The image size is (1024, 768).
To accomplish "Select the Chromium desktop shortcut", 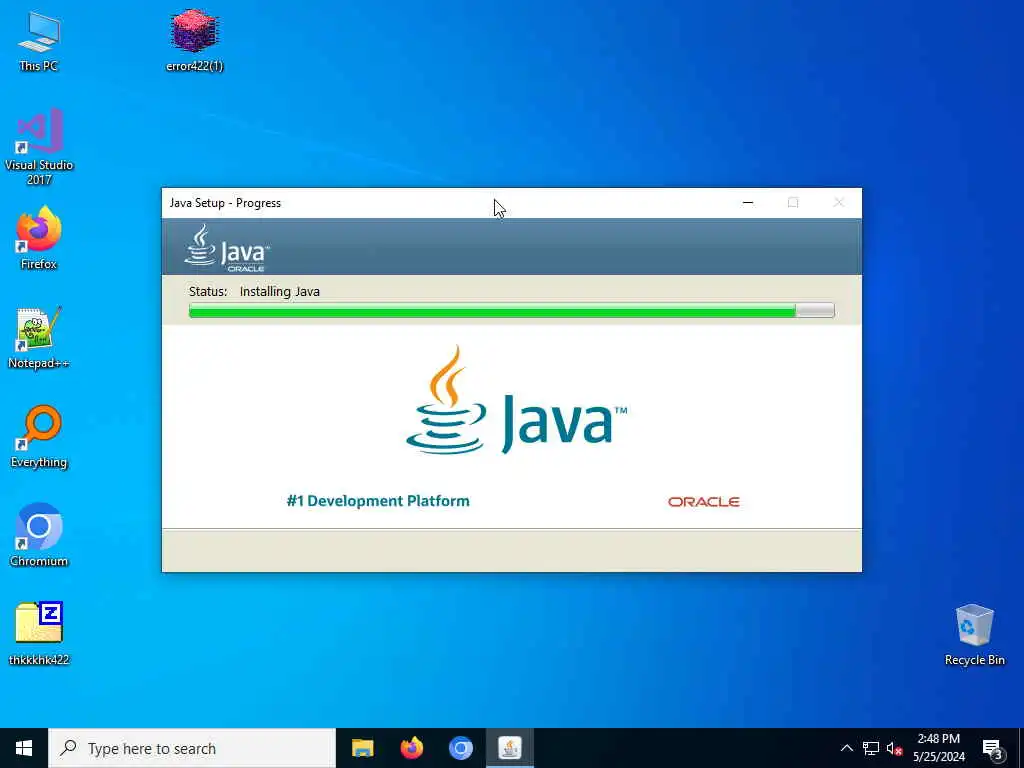I will 39,536.
